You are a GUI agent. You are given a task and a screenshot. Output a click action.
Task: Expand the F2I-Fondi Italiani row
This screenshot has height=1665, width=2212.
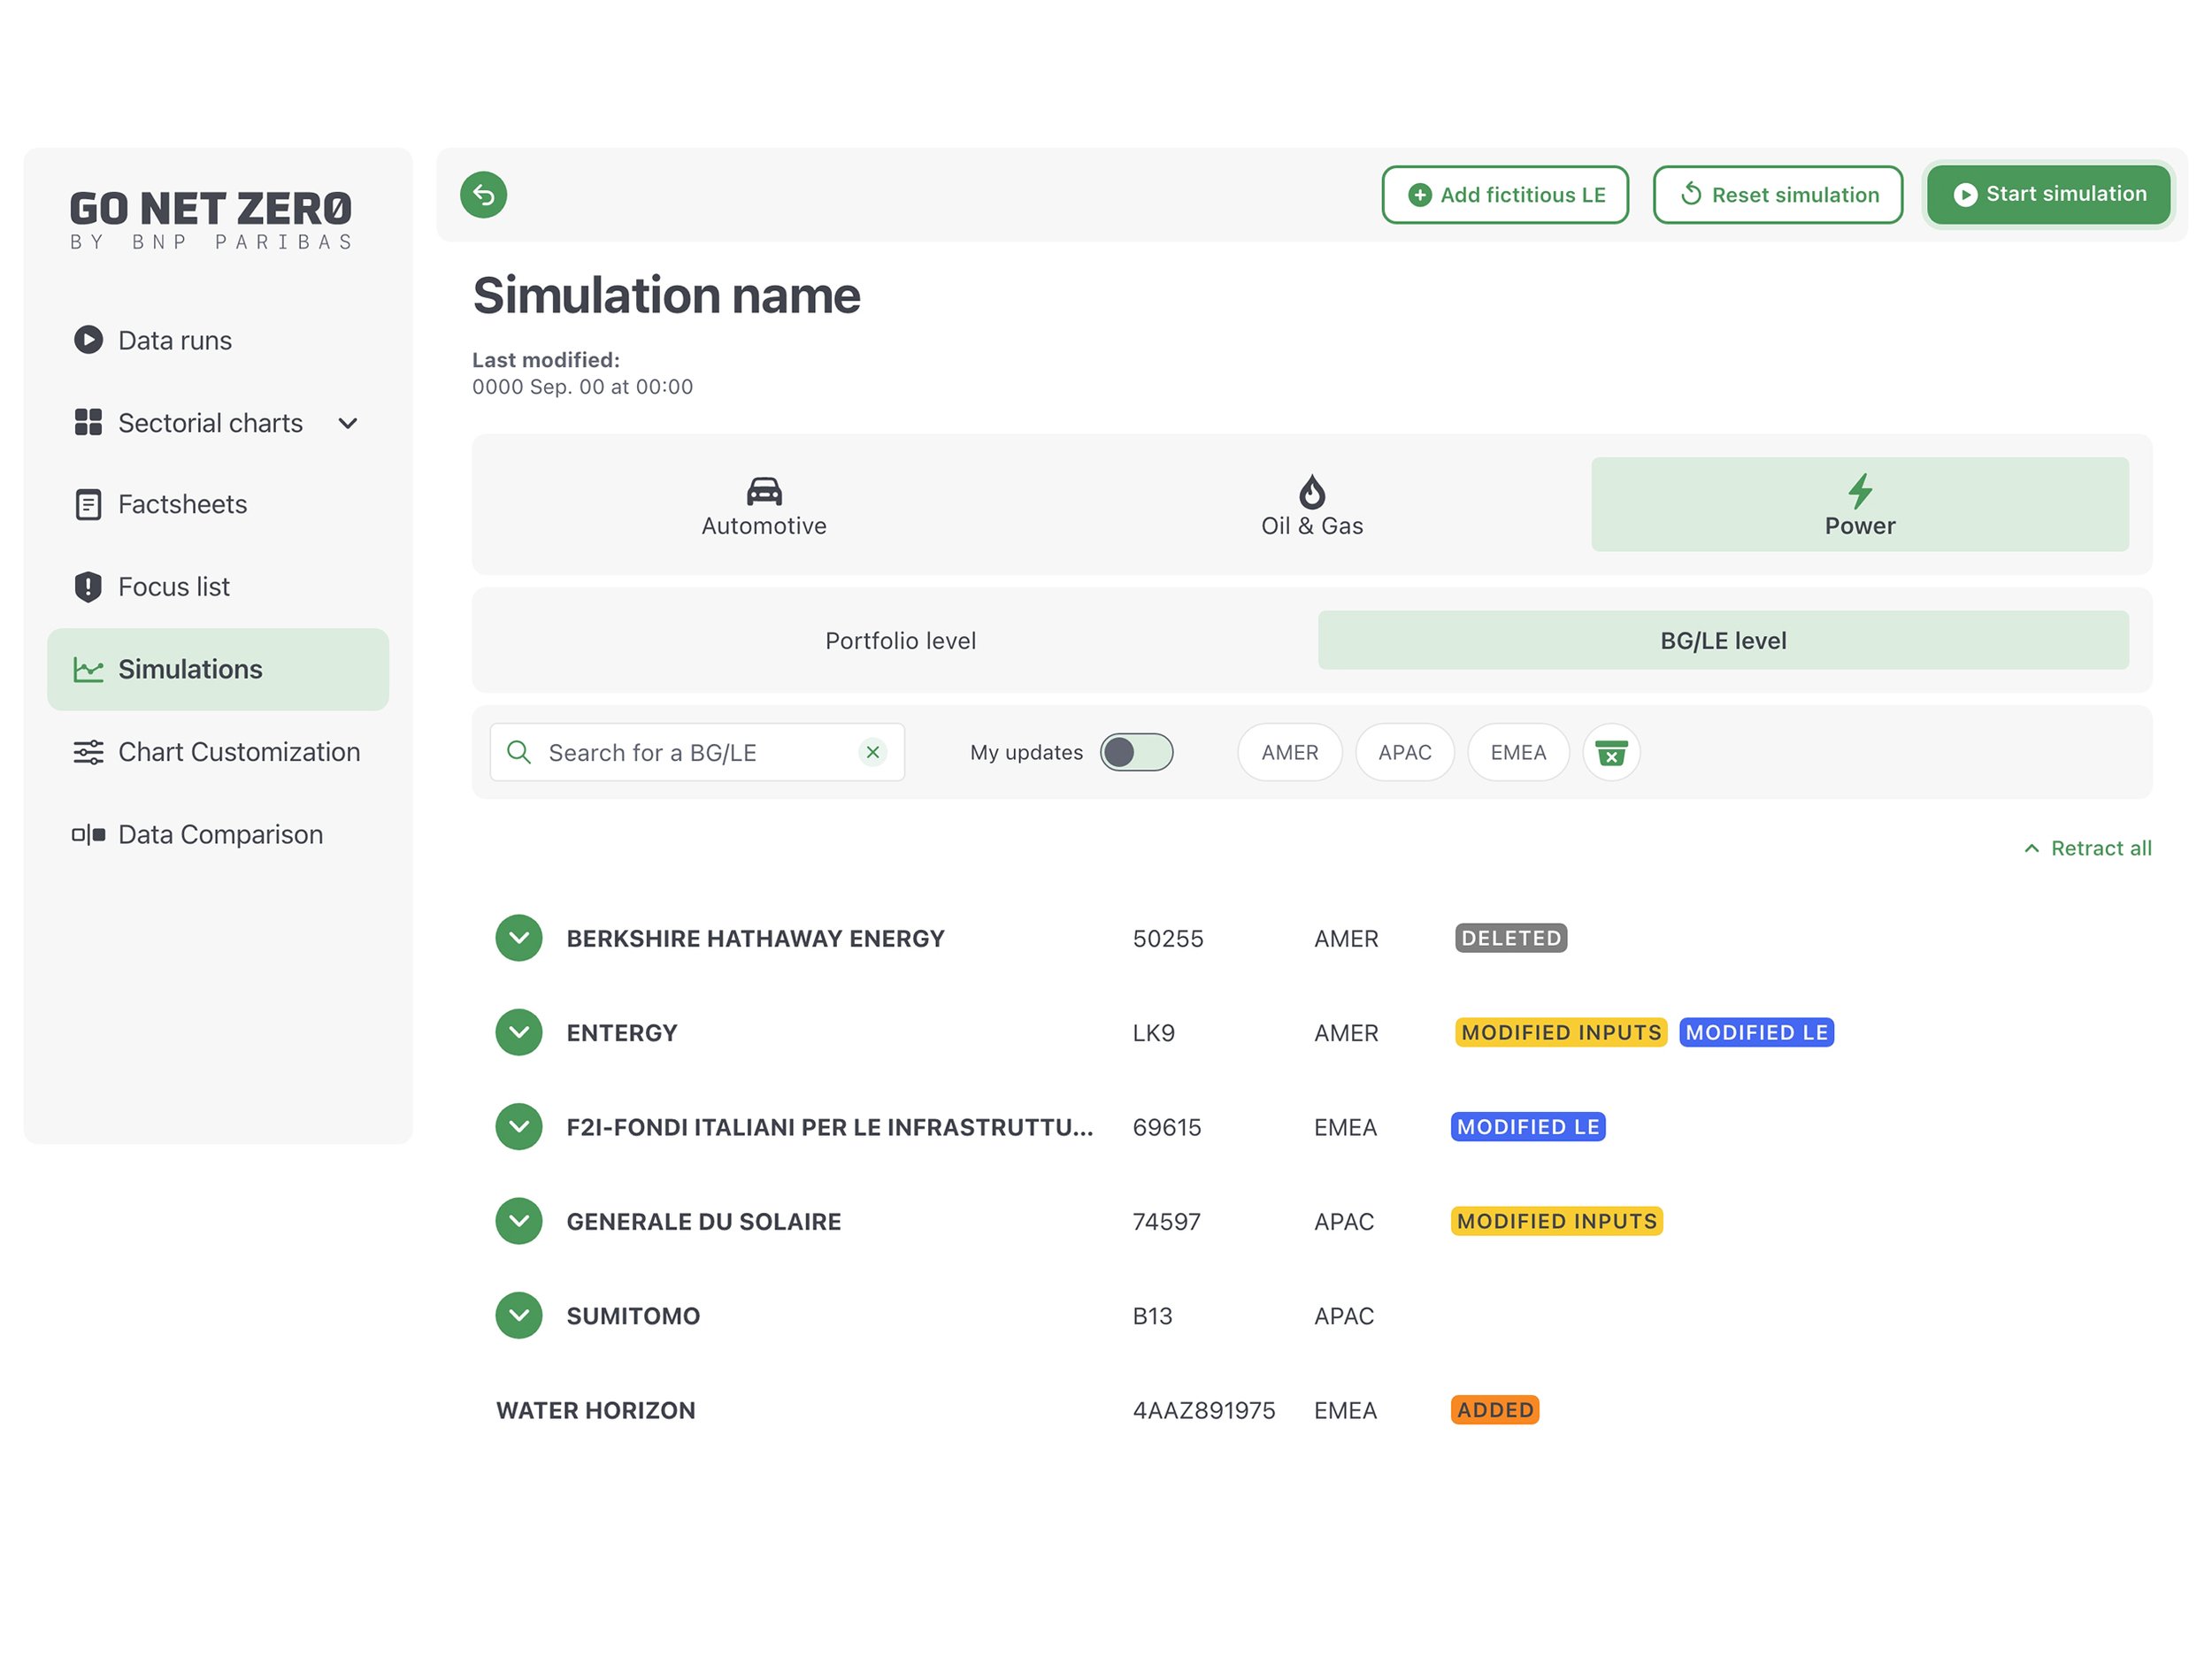click(519, 1127)
